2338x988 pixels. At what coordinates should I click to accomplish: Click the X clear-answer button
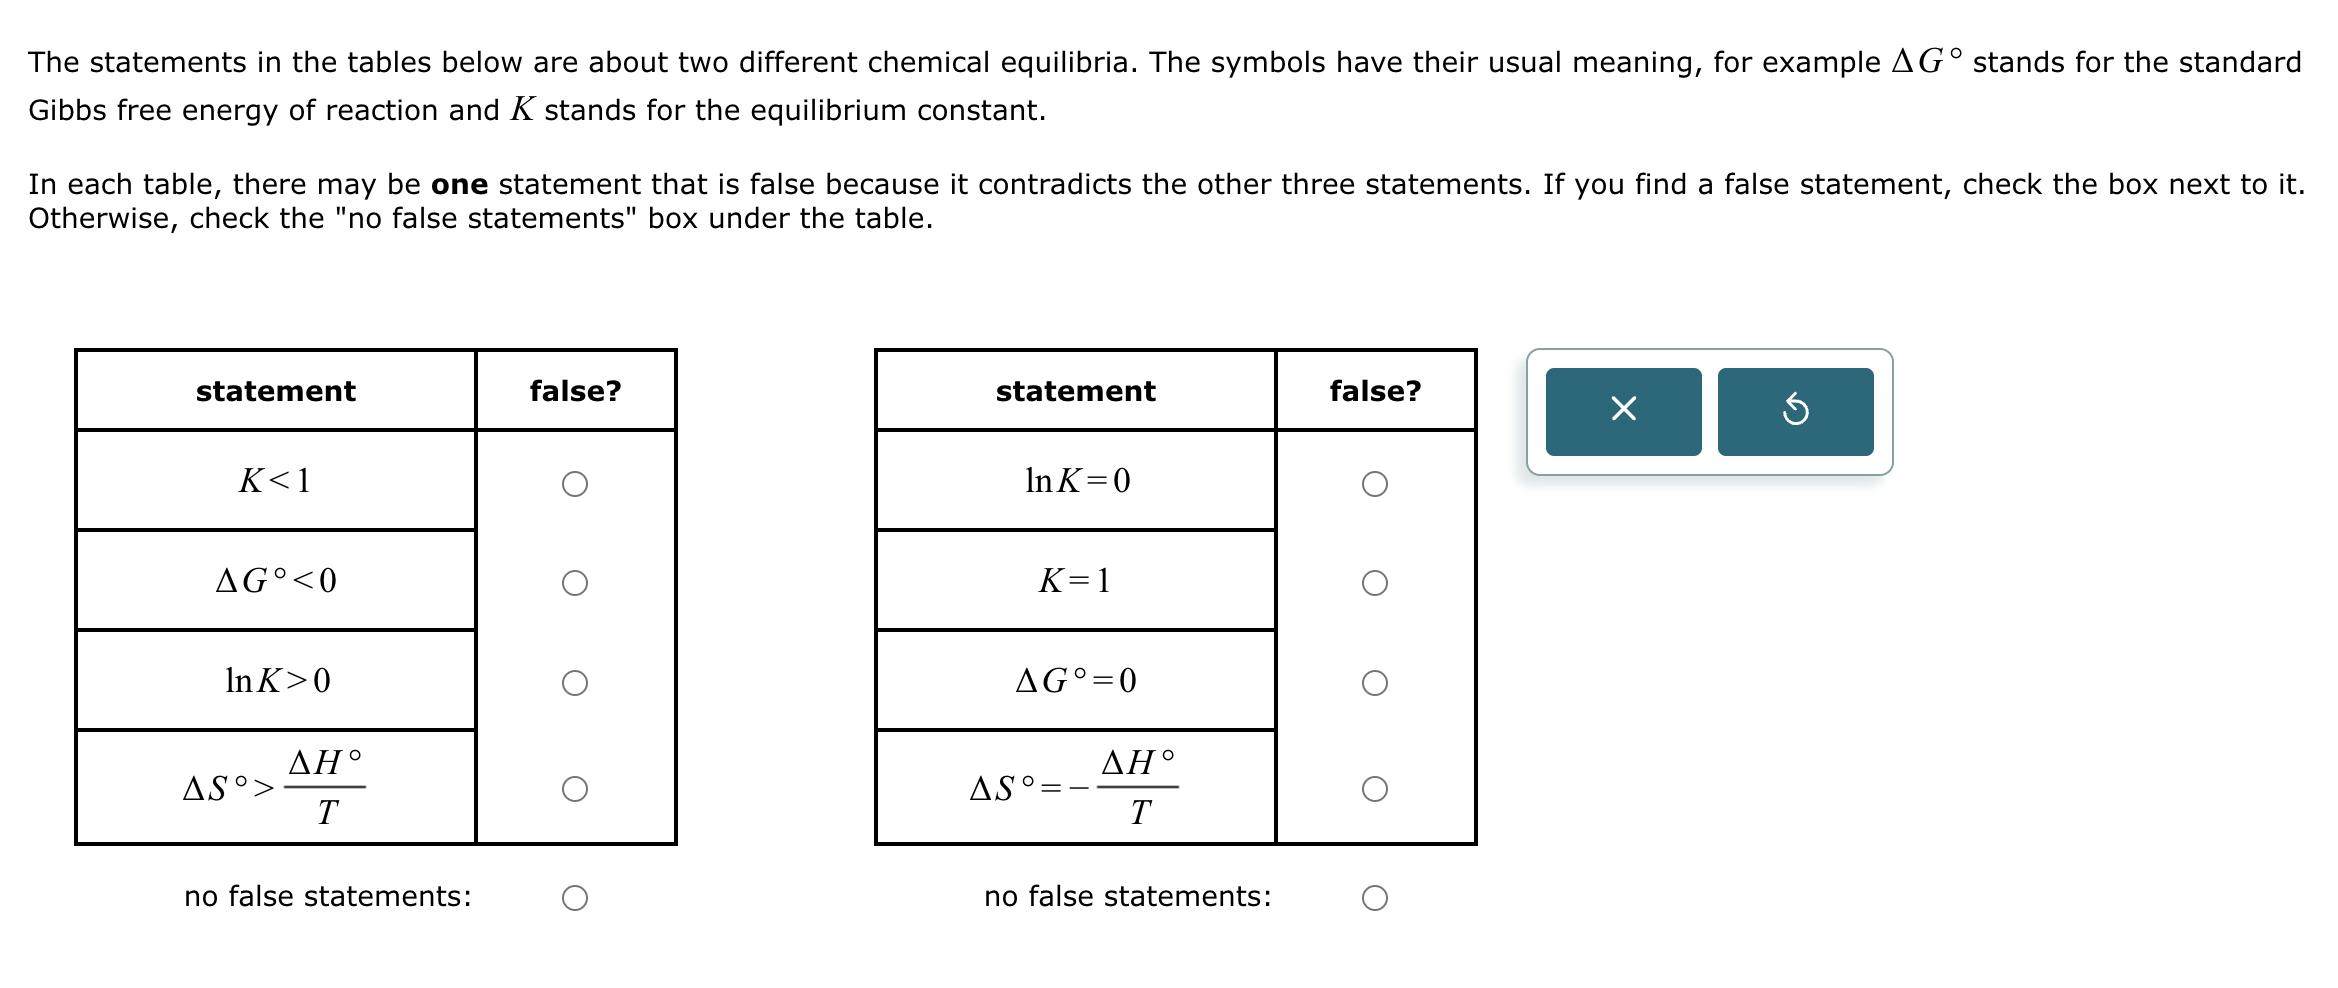click(x=1623, y=413)
